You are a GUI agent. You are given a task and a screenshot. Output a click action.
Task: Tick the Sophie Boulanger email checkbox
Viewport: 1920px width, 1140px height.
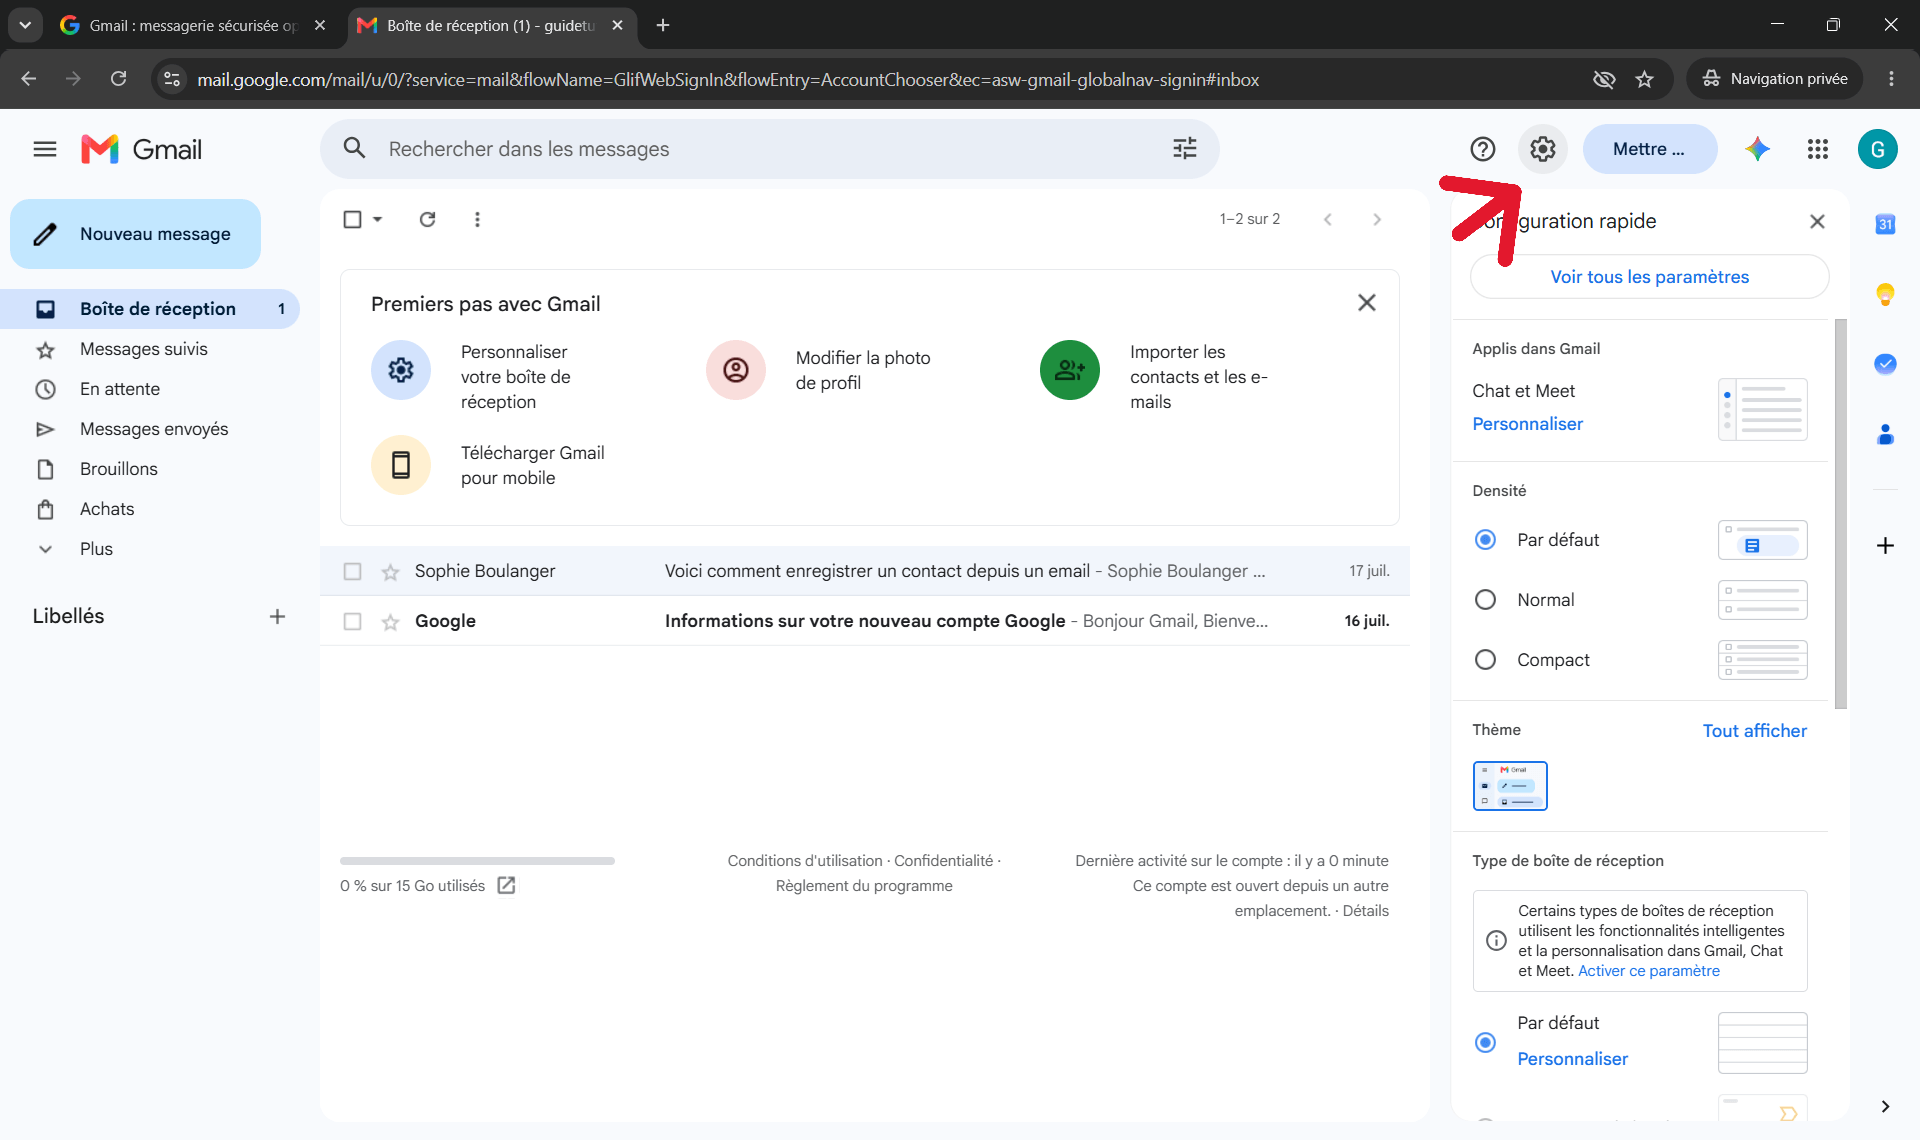click(x=352, y=571)
